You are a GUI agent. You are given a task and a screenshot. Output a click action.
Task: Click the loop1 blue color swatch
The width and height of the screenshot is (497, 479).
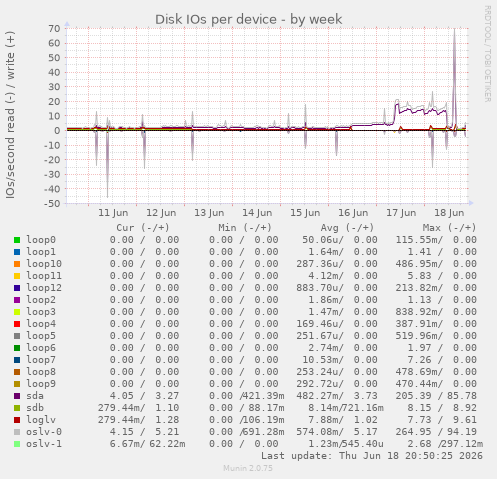click(x=17, y=252)
